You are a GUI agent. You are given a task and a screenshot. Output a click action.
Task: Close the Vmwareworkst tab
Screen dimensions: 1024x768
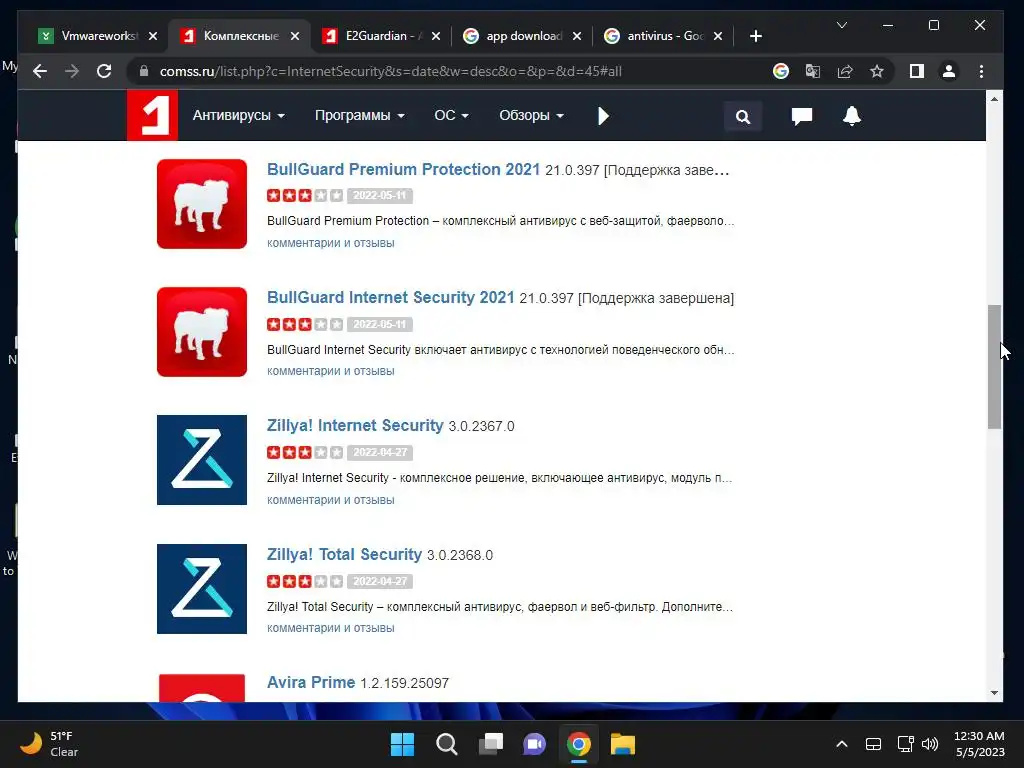tap(153, 36)
